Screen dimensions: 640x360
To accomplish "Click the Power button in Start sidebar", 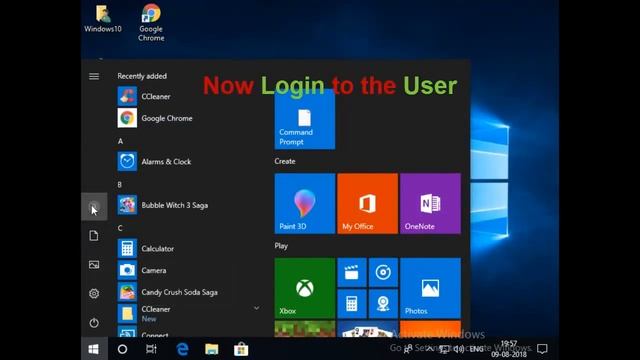I will [94, 322].
